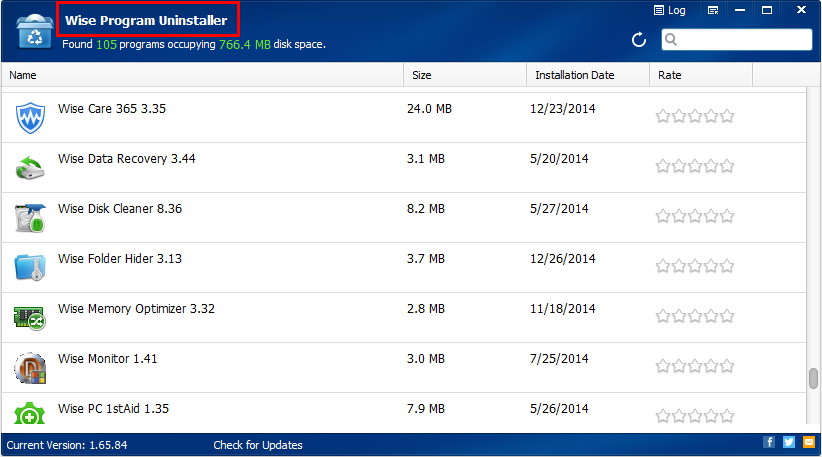Screen dimensions: 822x457
Task: Click the 7/25/2014 installation date cell
Action: (x=559, y=358)
